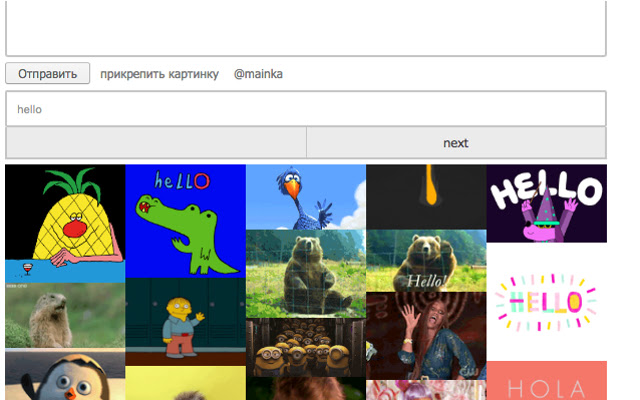Select the waving bear Hello! GIF
The height and width of the screenshot is (400, 640).
426,260
